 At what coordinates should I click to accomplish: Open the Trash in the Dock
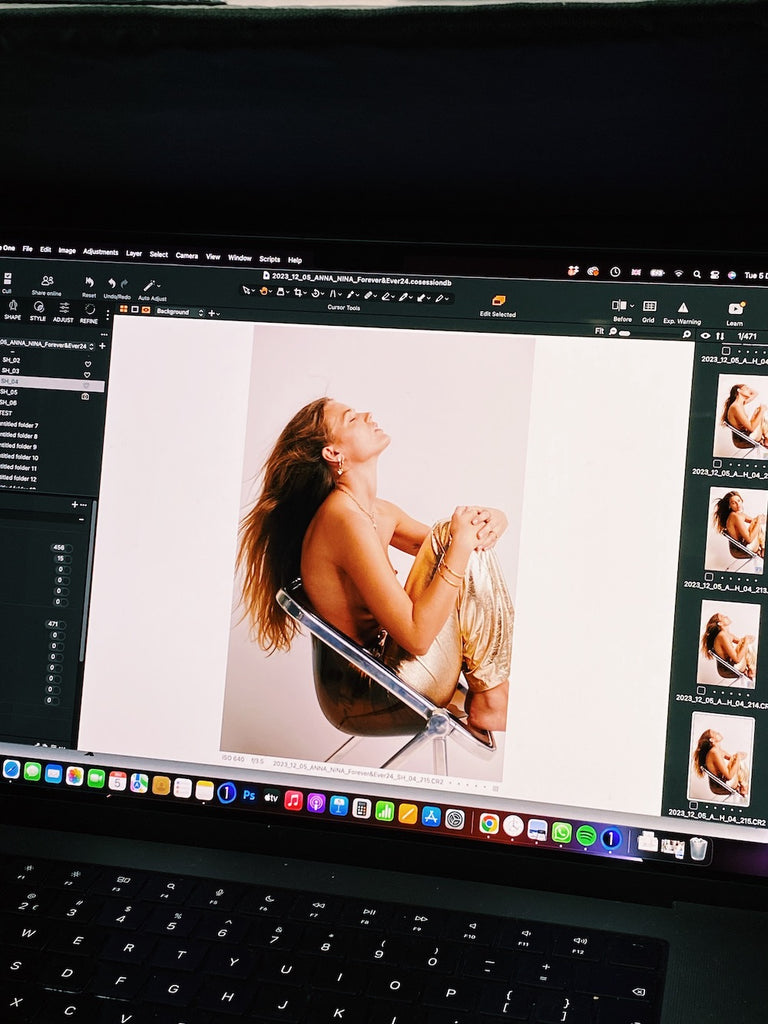coord(698,848)
